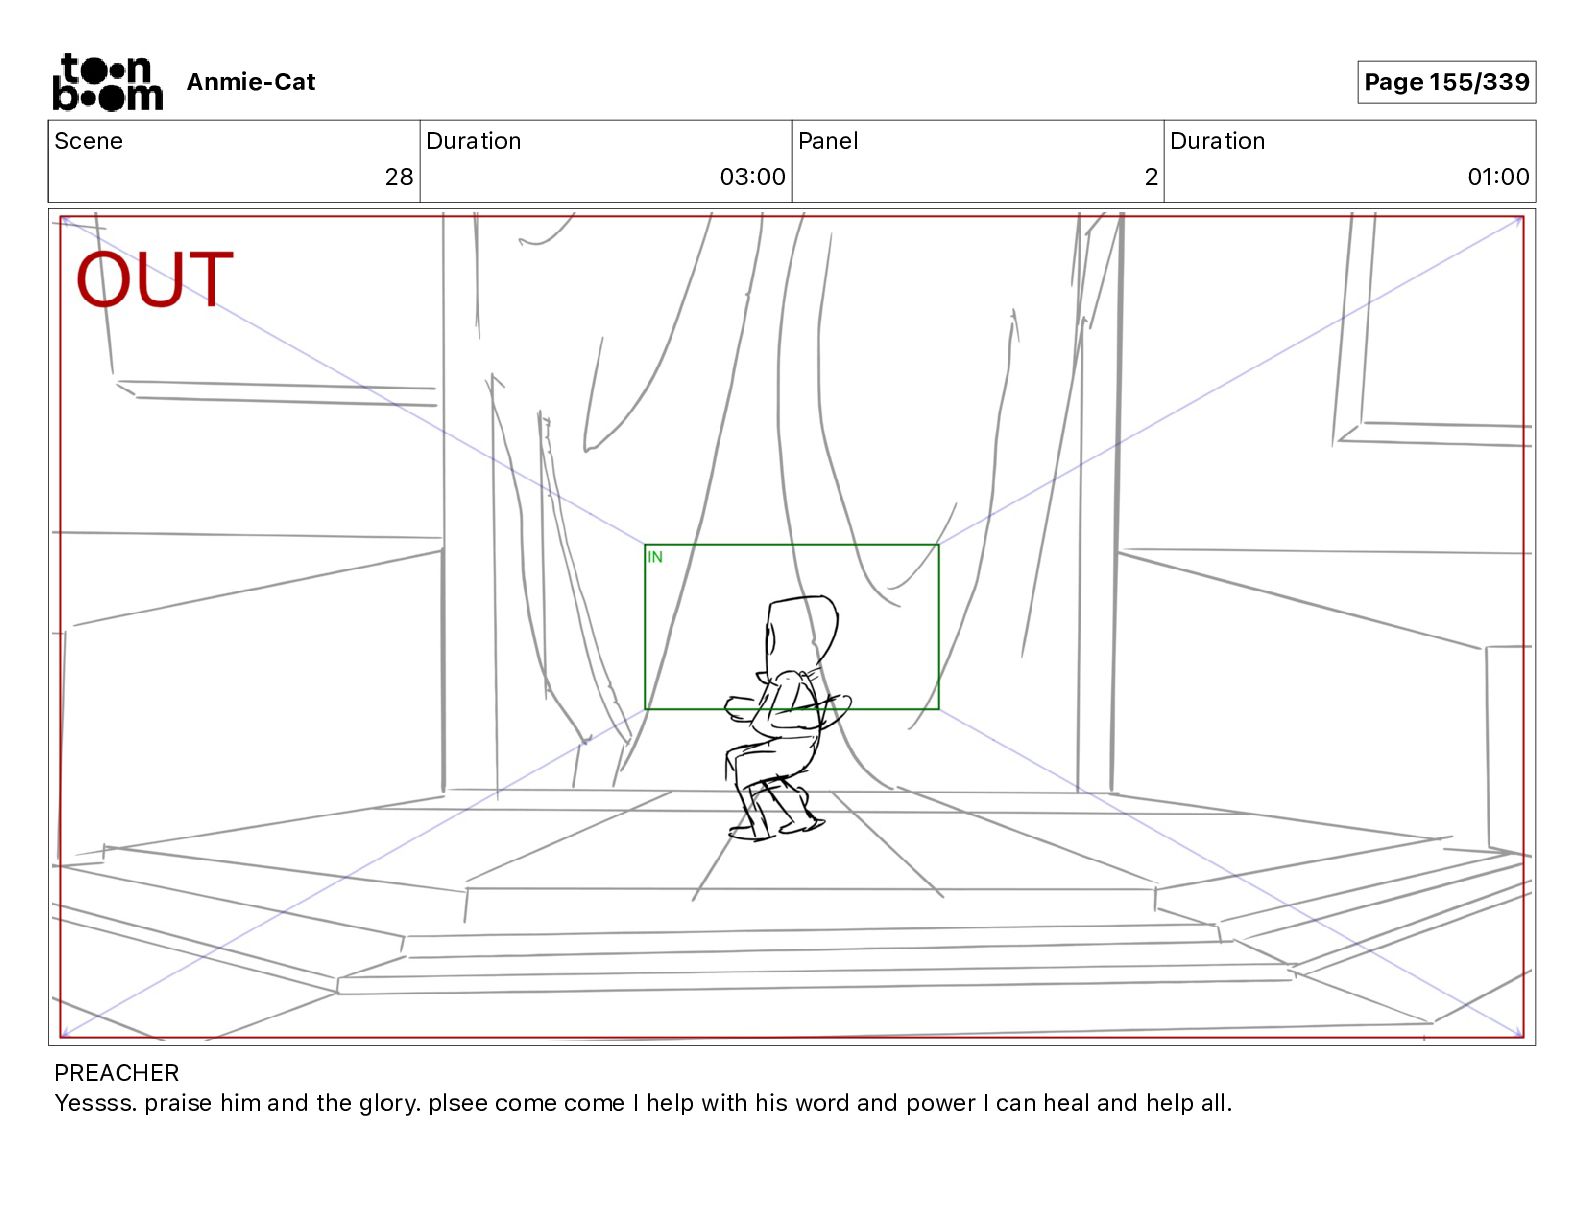Click the 'Panel' header label
Screen dimensions: 1584x1224
tap(828, 141)
